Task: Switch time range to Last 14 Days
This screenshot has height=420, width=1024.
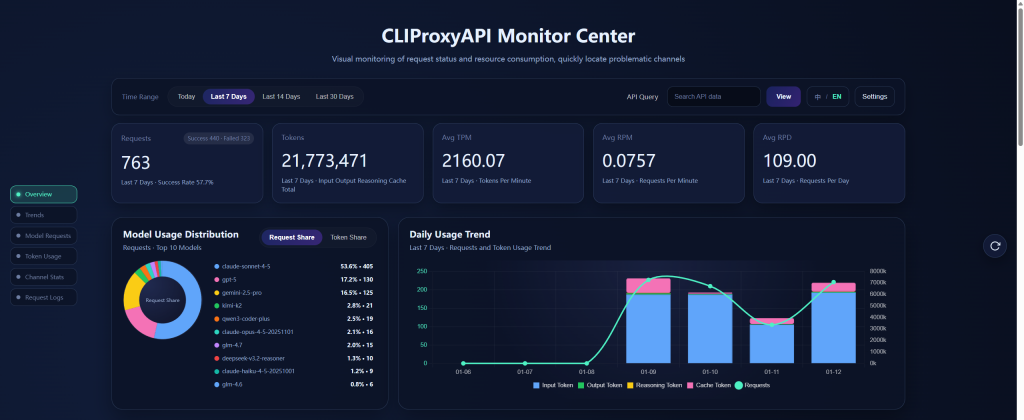Action: click(281, 97)
